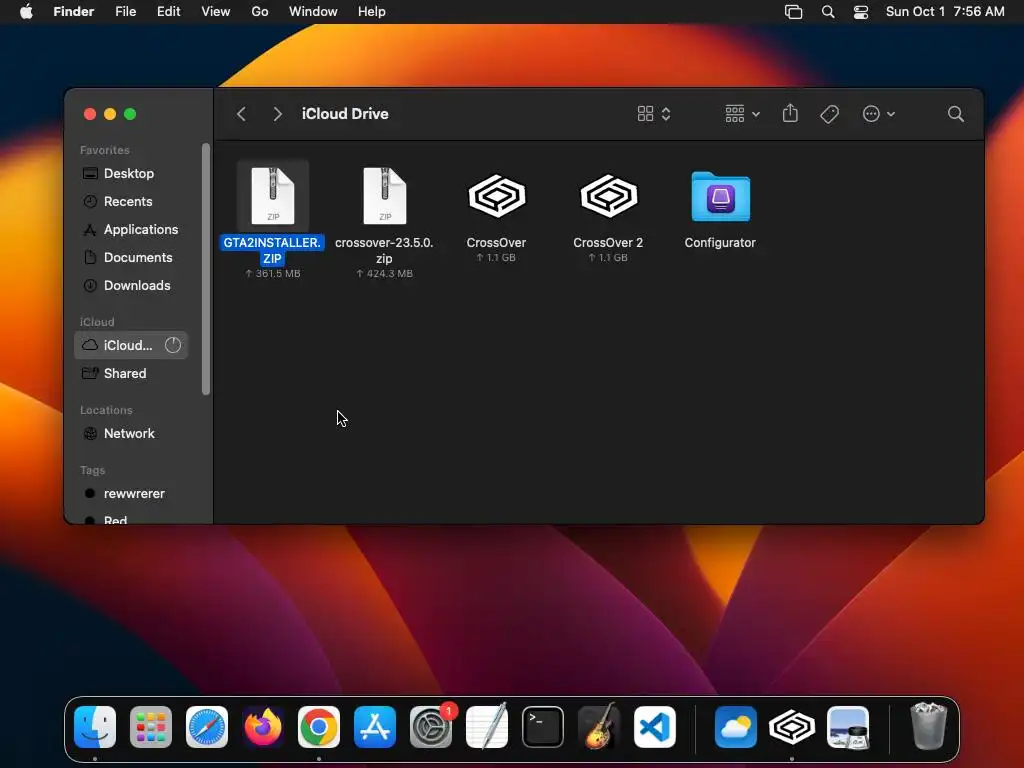Open the Trash in the Dock
1024x768 pixels.
tap(929, 726)
